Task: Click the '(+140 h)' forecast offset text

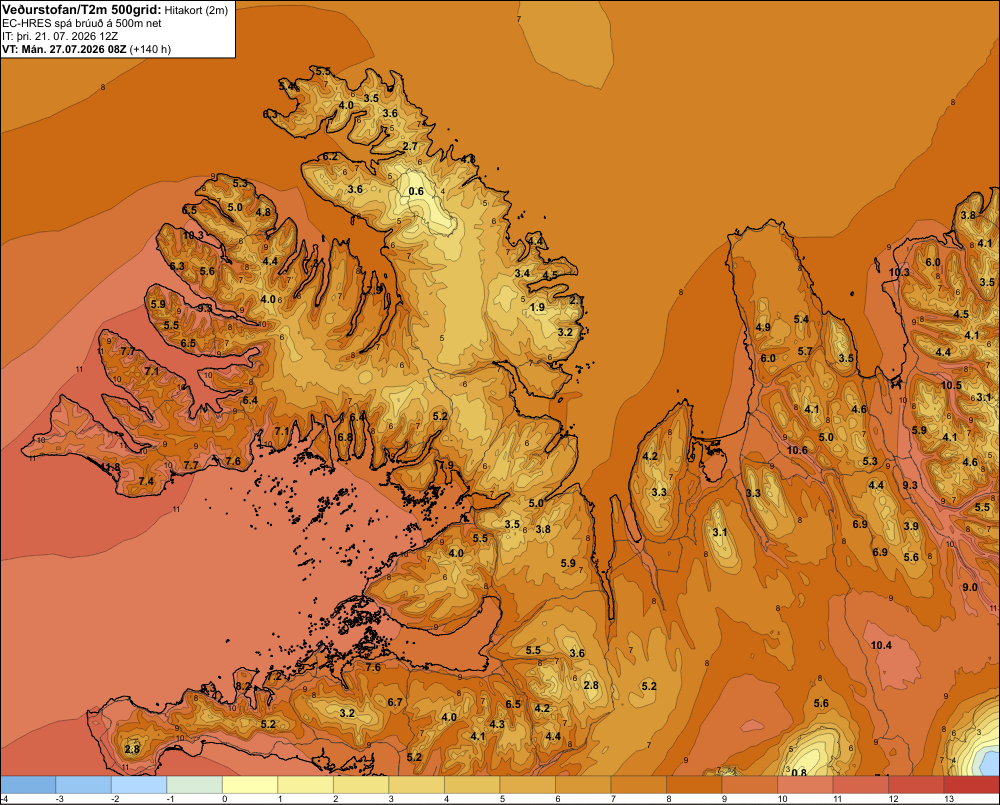Action: point(150,49)
